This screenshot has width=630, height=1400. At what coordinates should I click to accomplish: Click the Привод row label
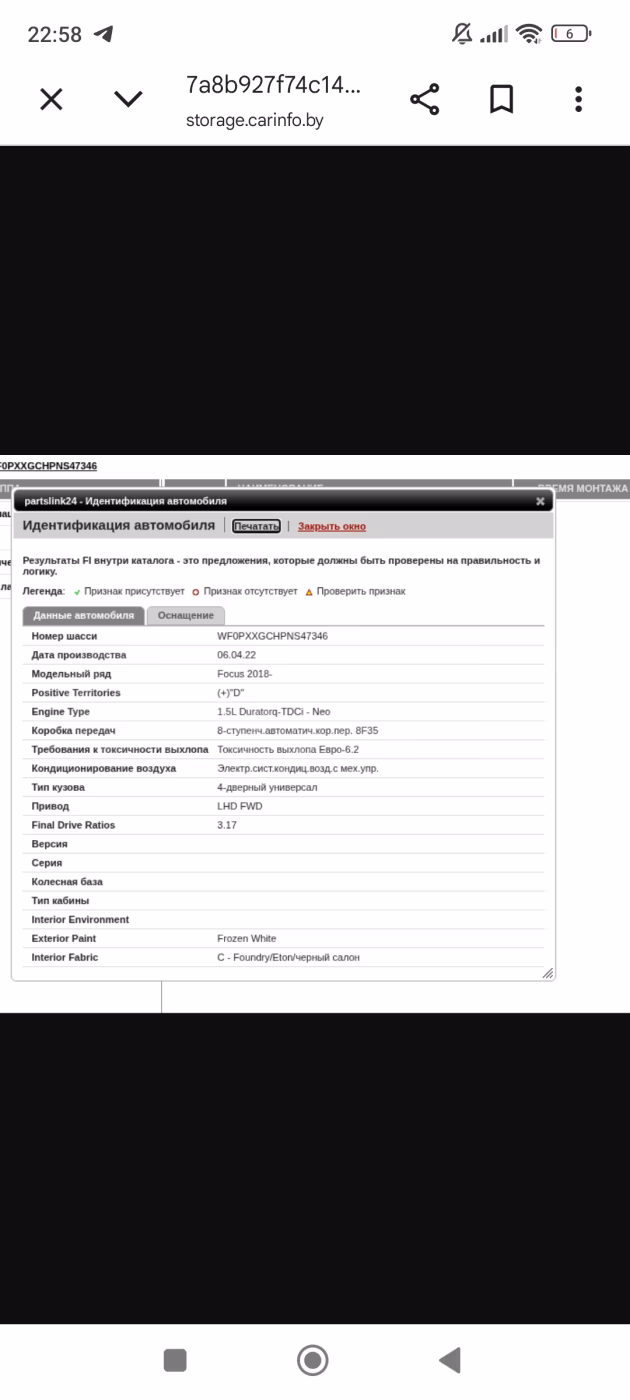pyautogui.click(x=50, y=806)
